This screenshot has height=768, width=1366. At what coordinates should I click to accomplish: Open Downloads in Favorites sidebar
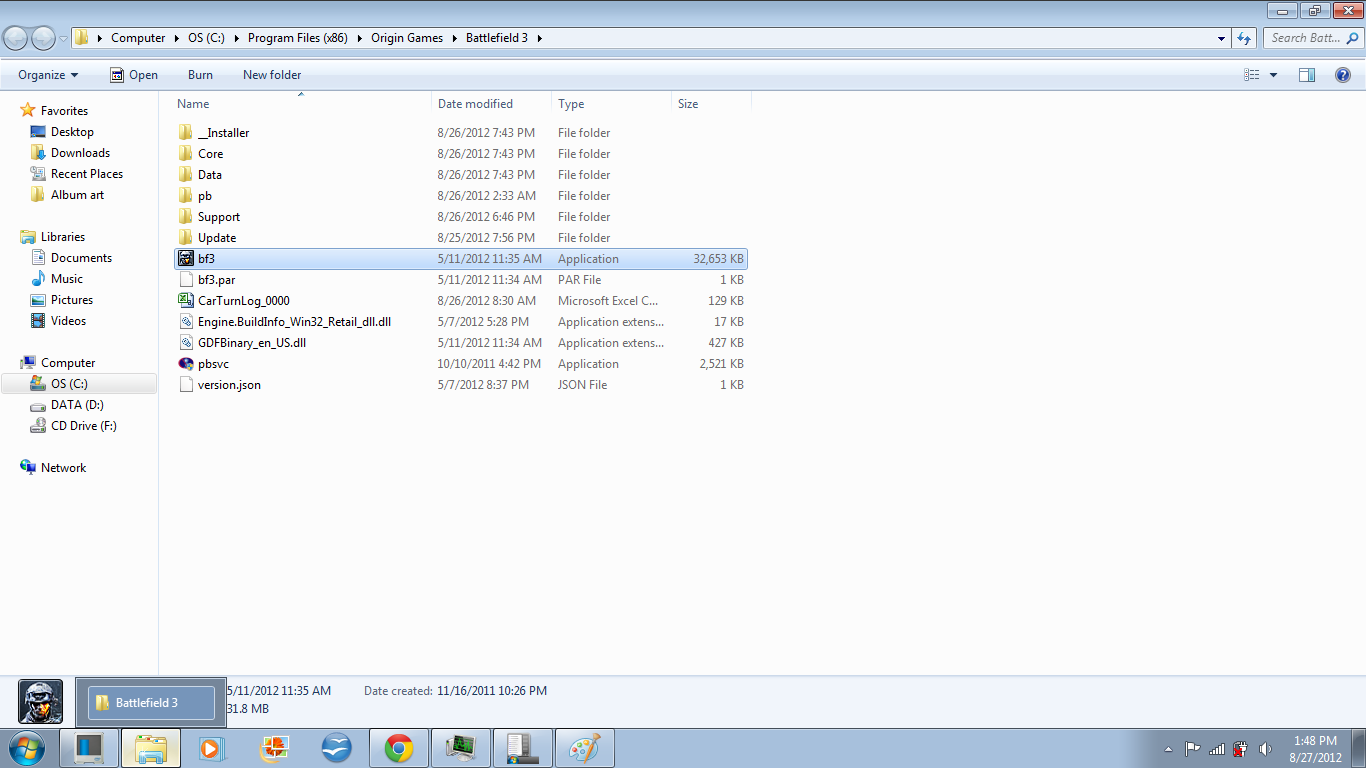click(x=80, y=153)
